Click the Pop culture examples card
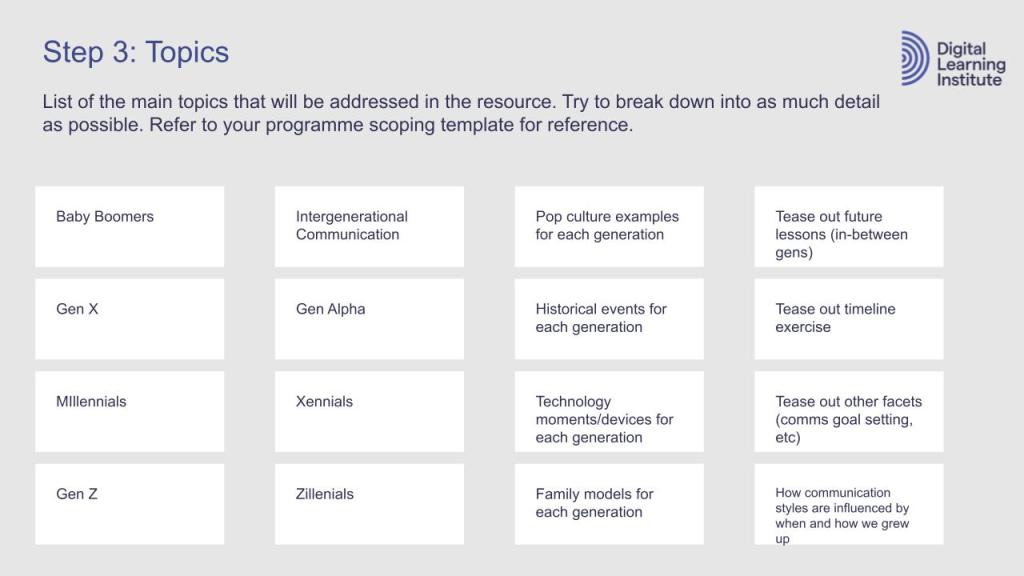Image resolution: width=1024 pixels, height=576 pixels. point(609,226)
